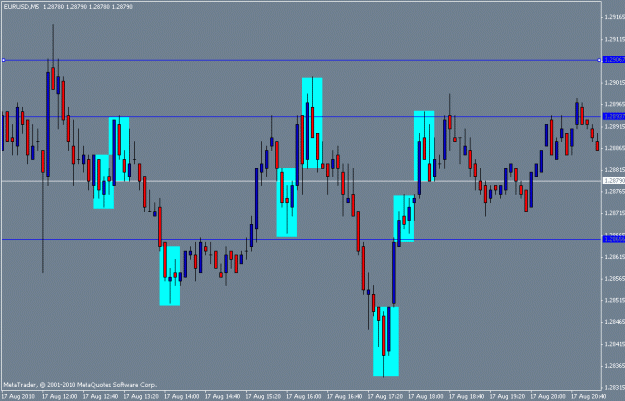Click the 1.28715 price axis value

[x=614, y=213]
